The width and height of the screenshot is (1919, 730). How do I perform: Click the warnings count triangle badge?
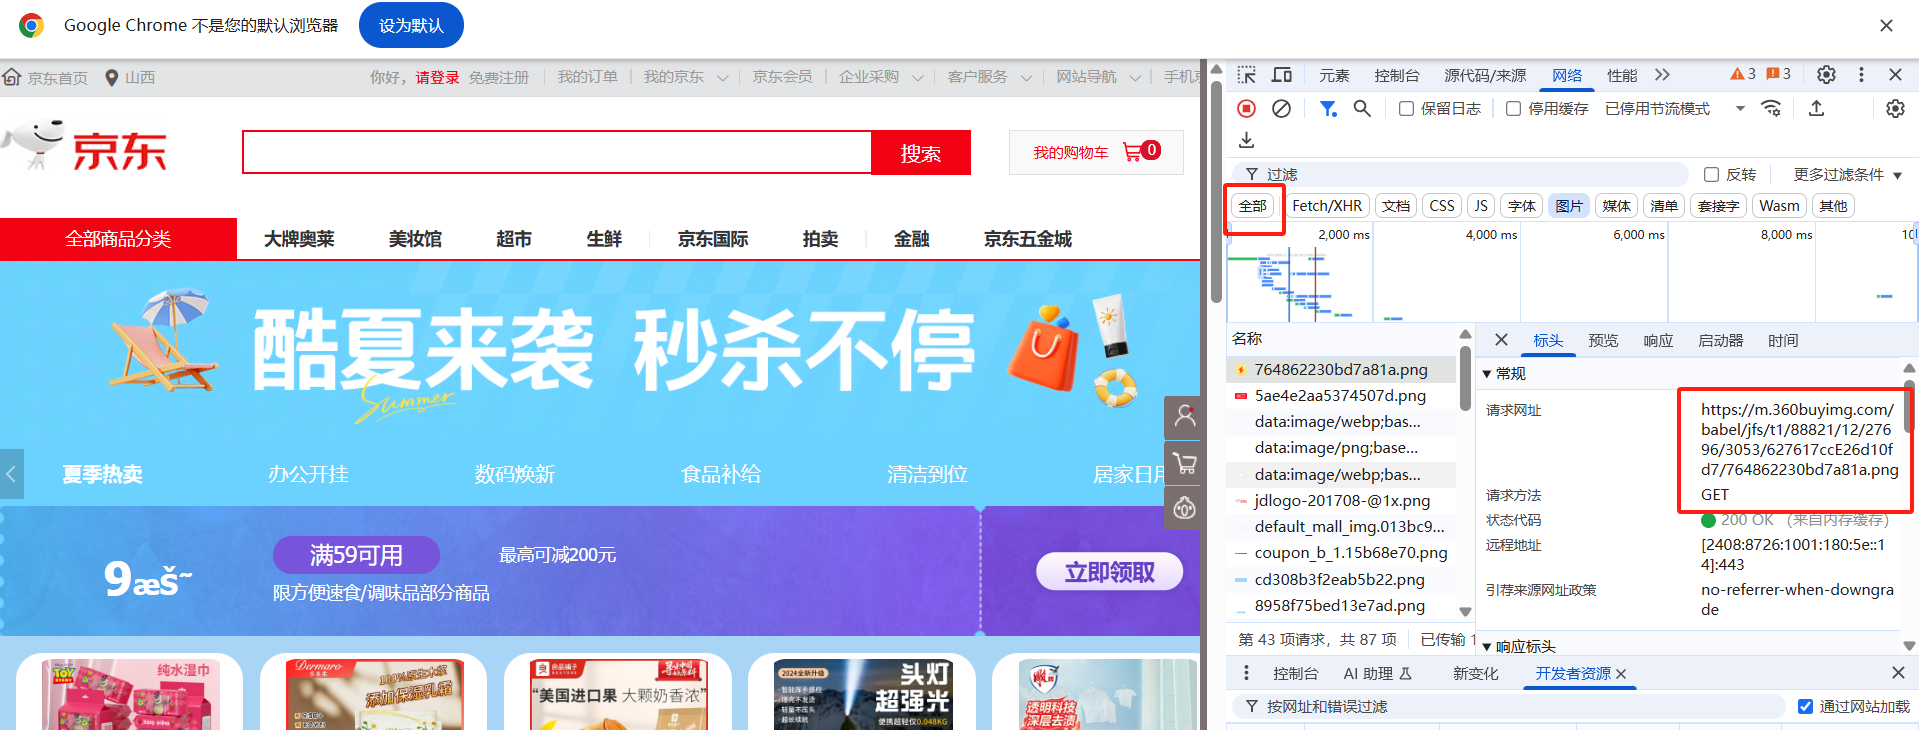click(1743, 74)
